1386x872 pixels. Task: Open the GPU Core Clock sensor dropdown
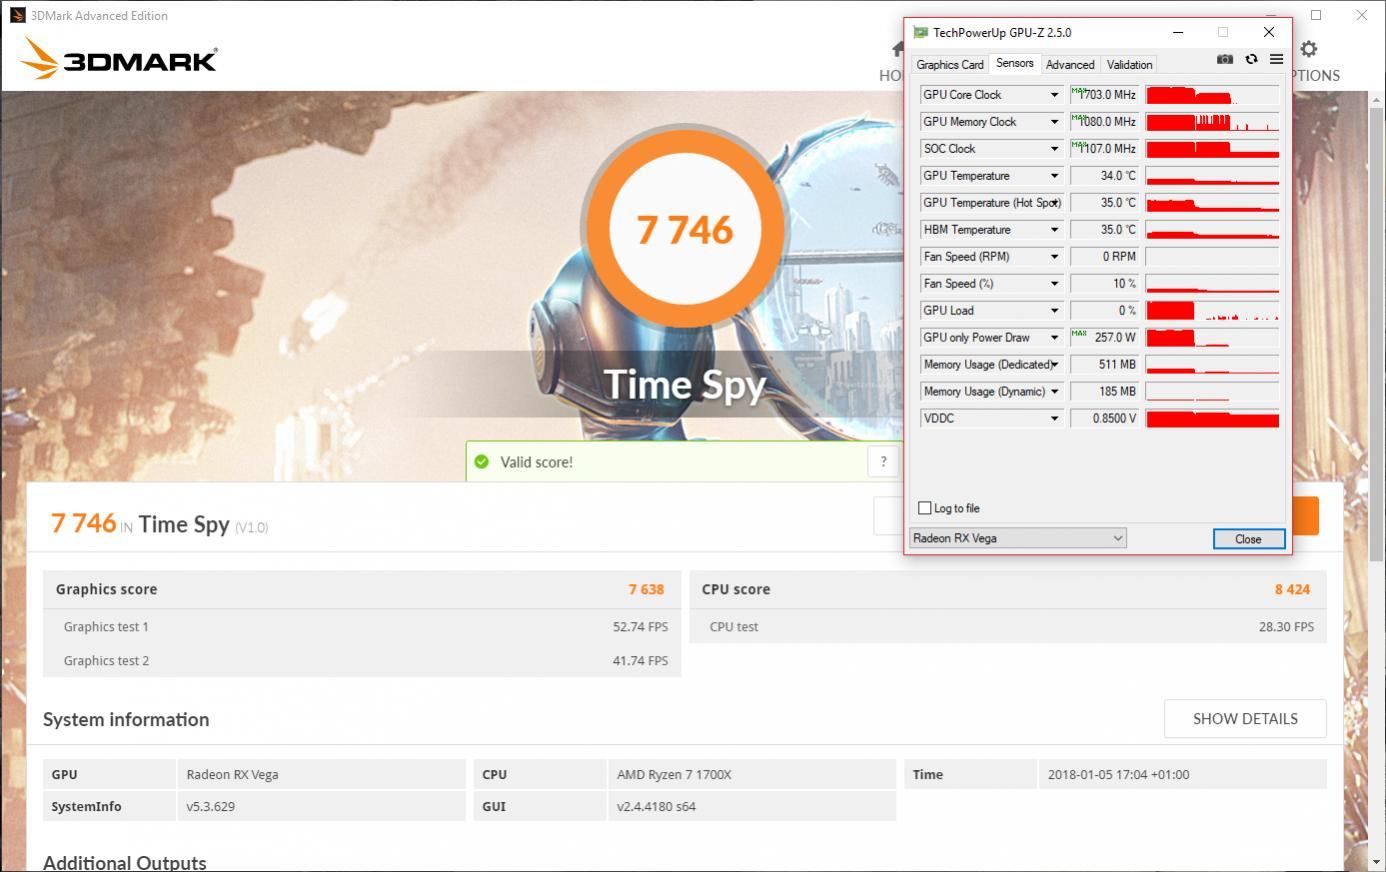1054,95
